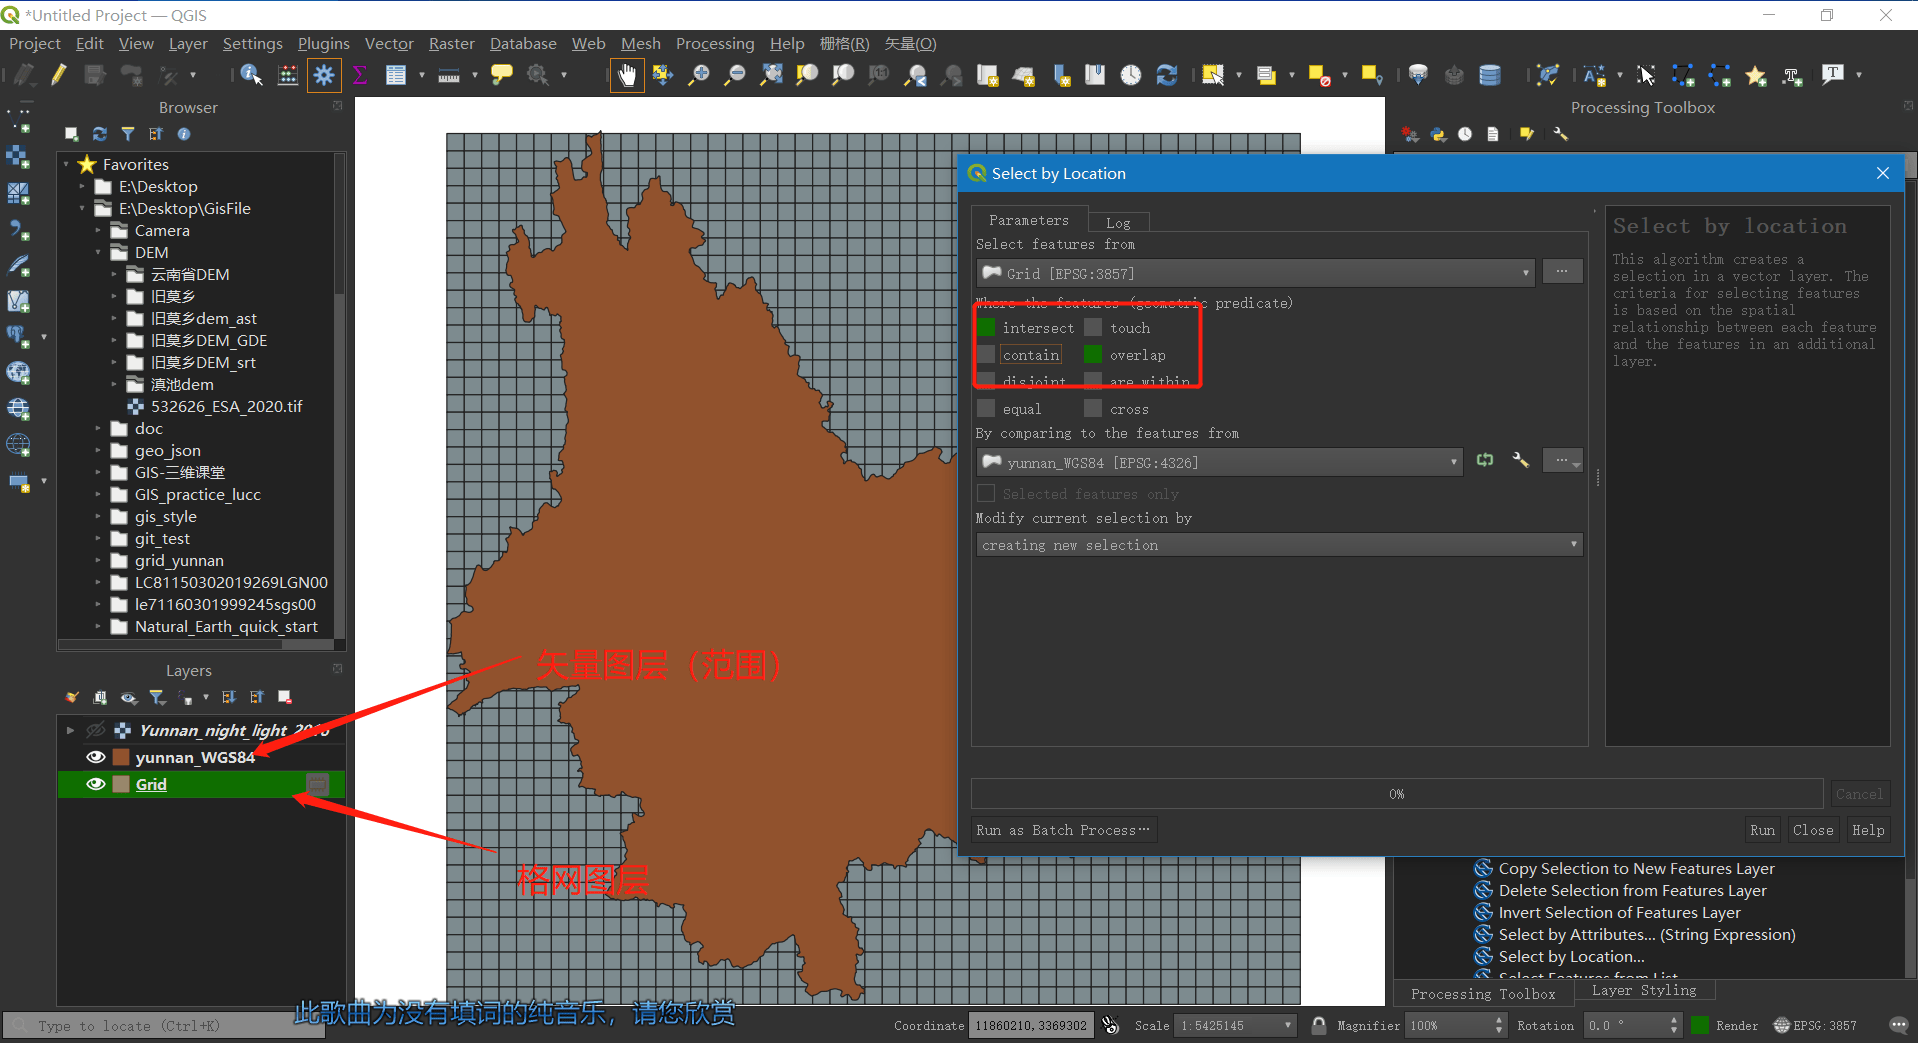Click the Browser panel refresh icon
Image resolution: width=1918 pixels, height=1043 pixels.
pyautogui.click(x=99, y=134)
